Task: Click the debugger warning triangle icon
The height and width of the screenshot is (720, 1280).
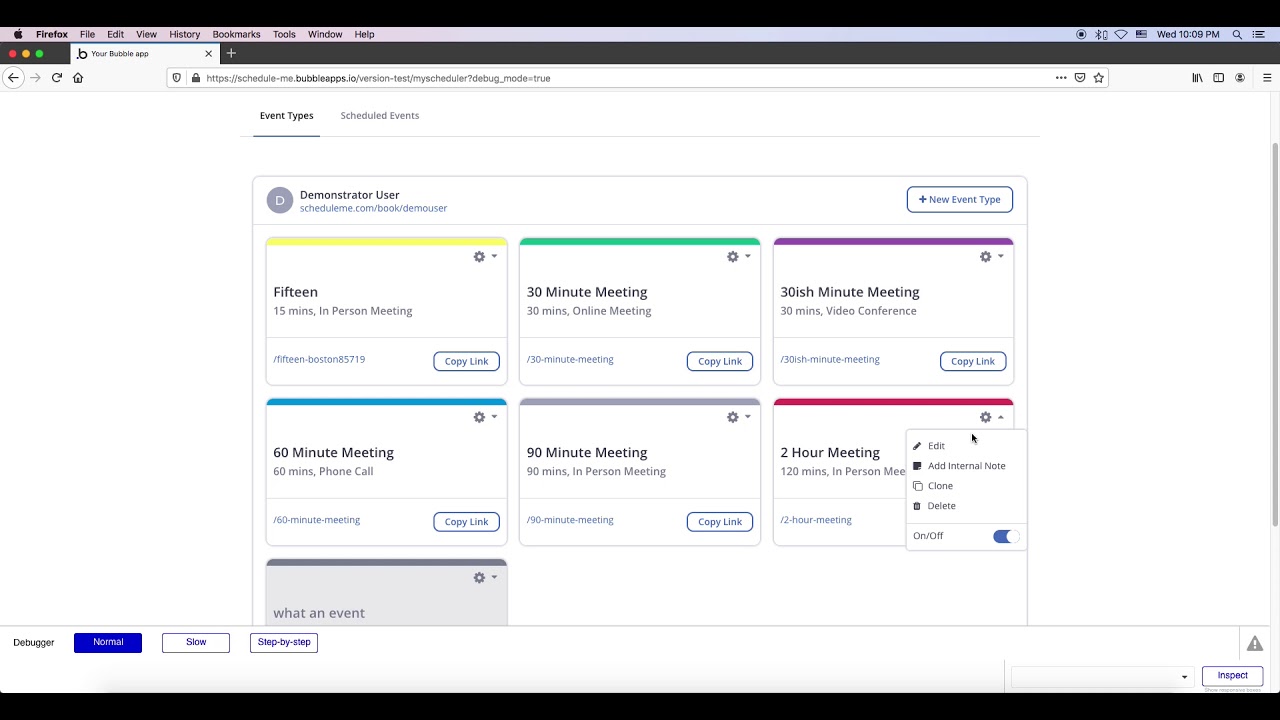Action: (1254, 643)
